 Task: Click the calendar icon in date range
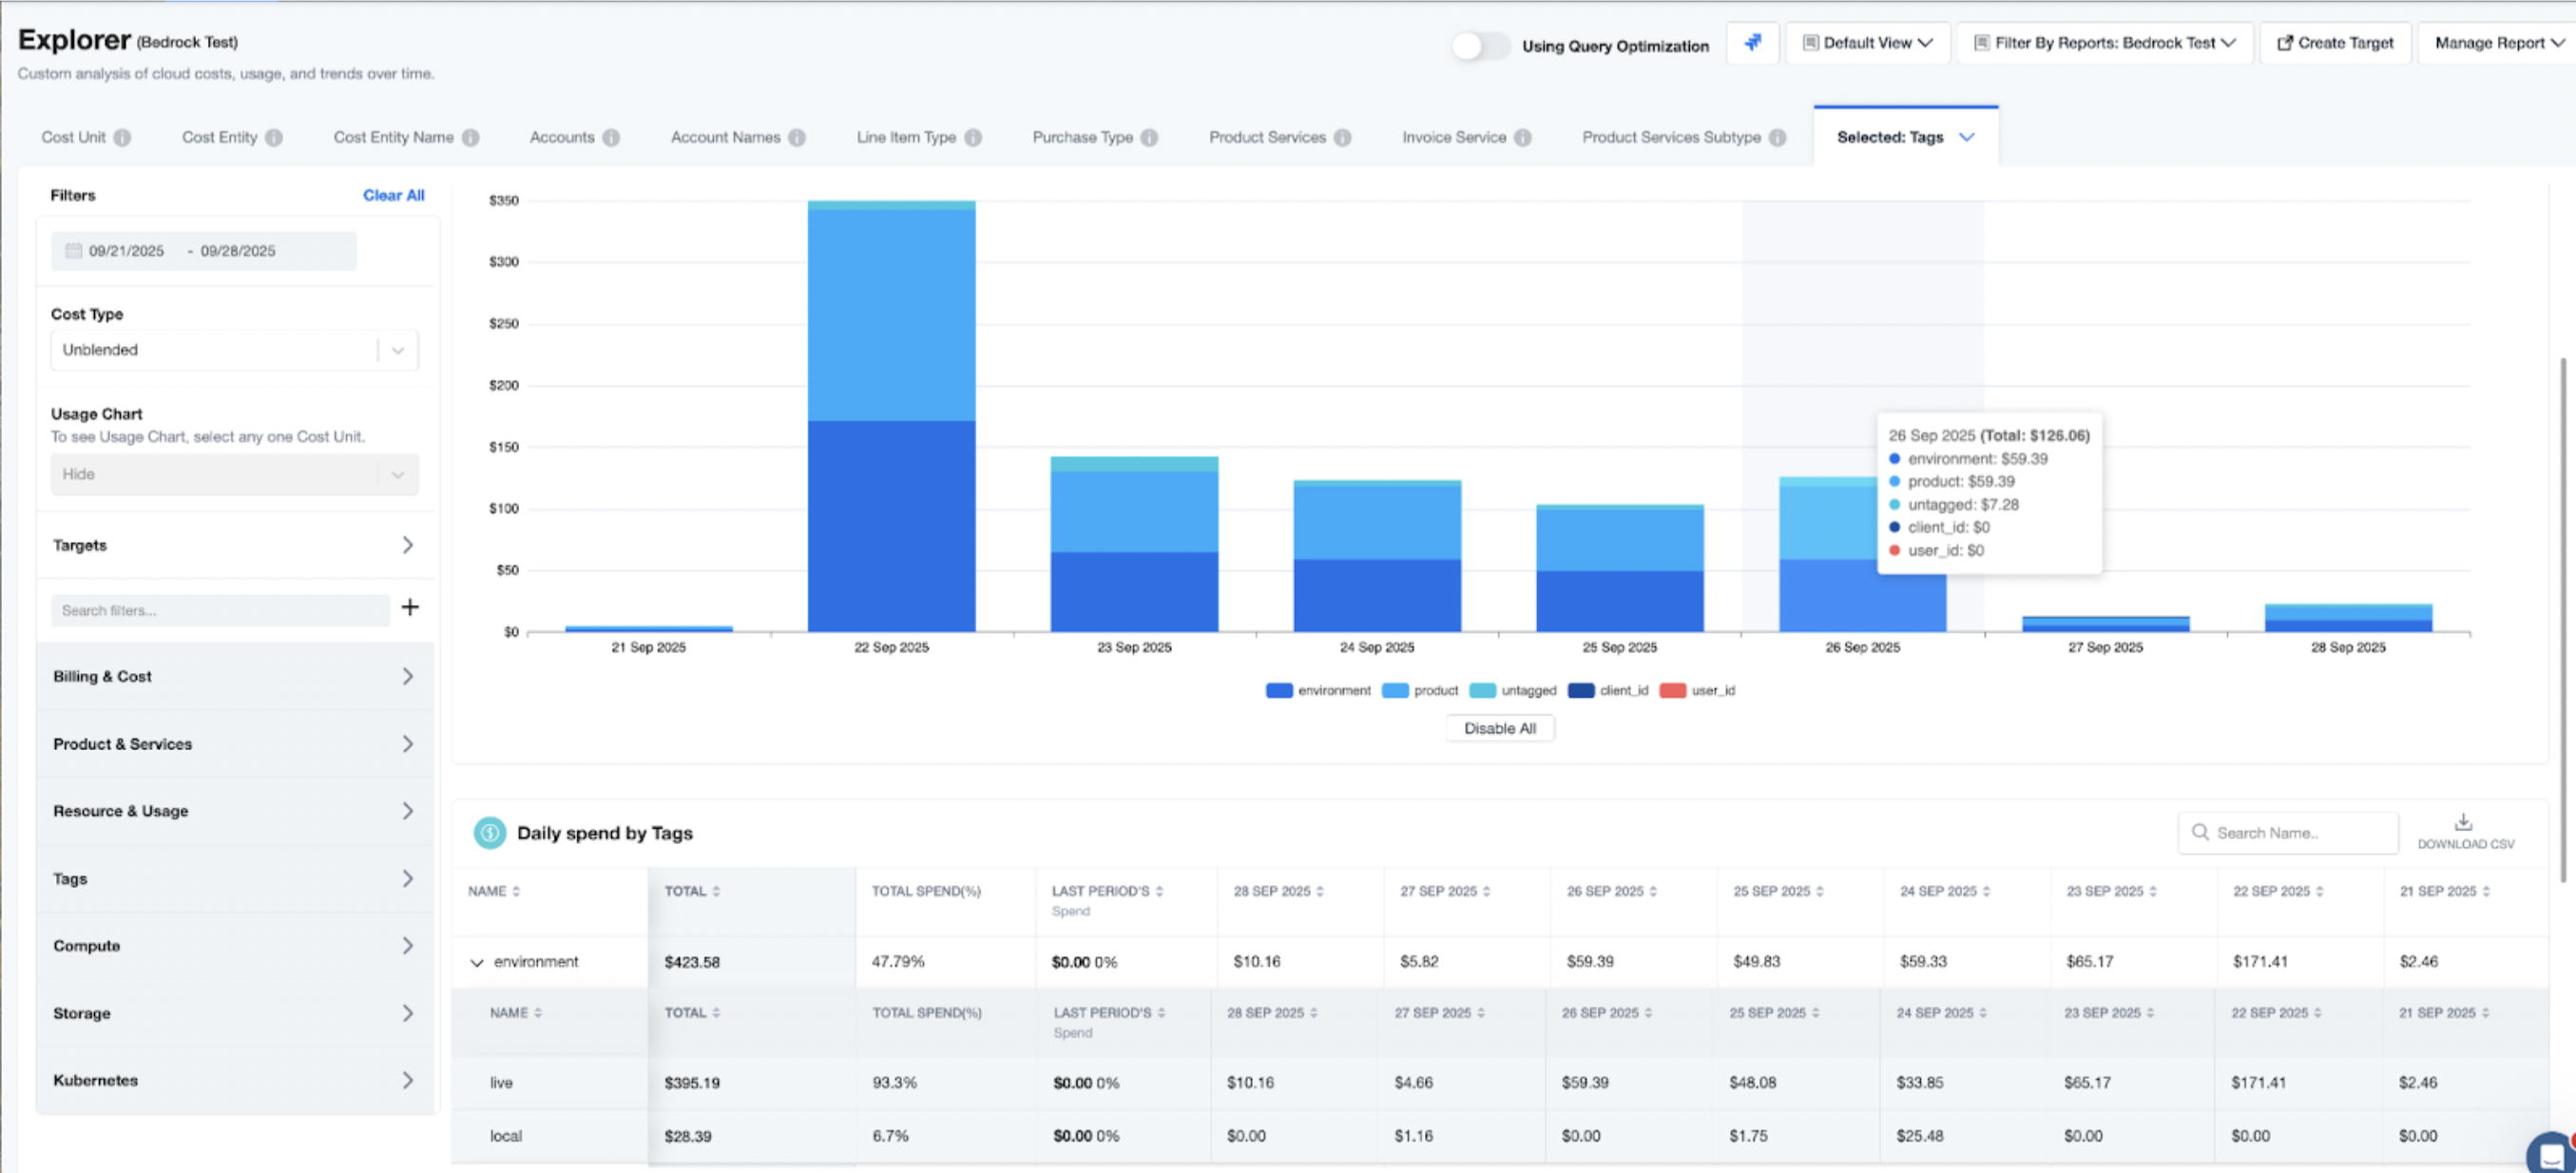pos(73,251)
